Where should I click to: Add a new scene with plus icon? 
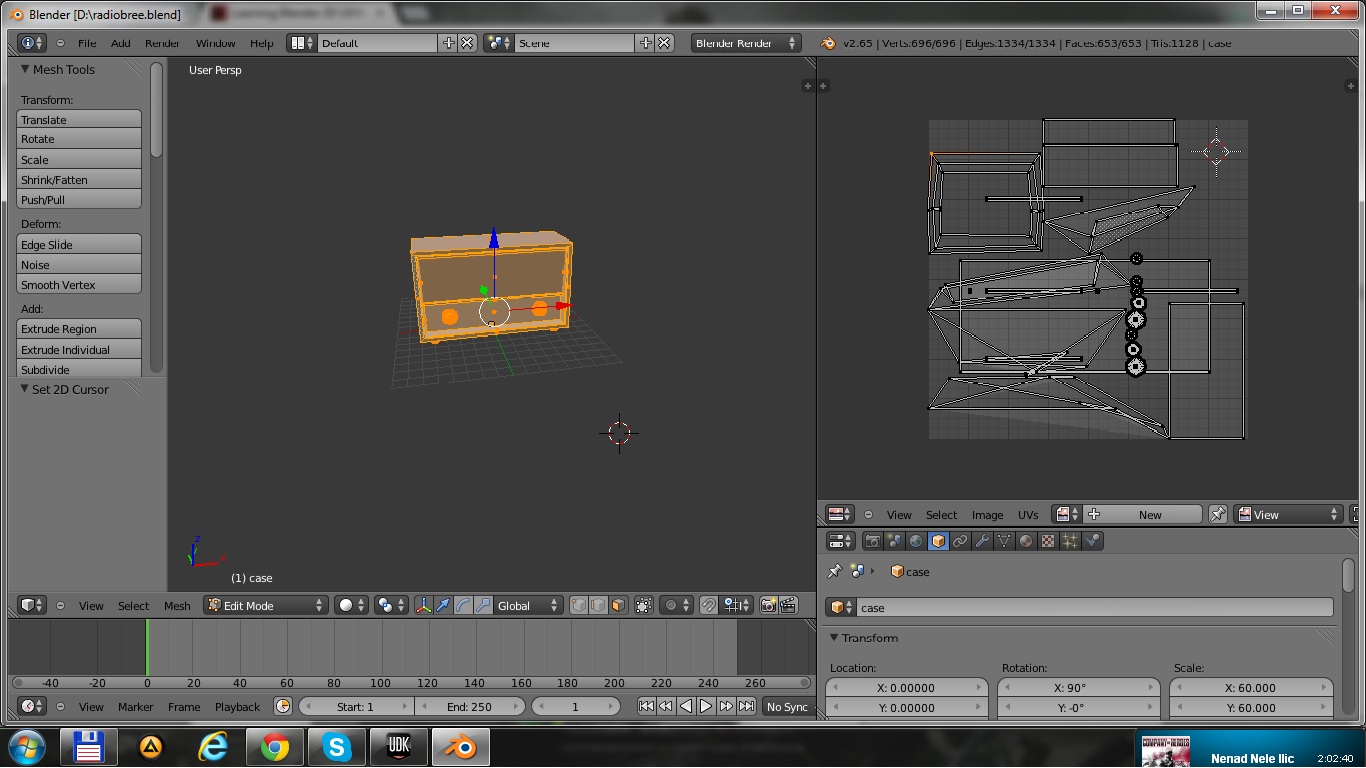pos(645,43)
